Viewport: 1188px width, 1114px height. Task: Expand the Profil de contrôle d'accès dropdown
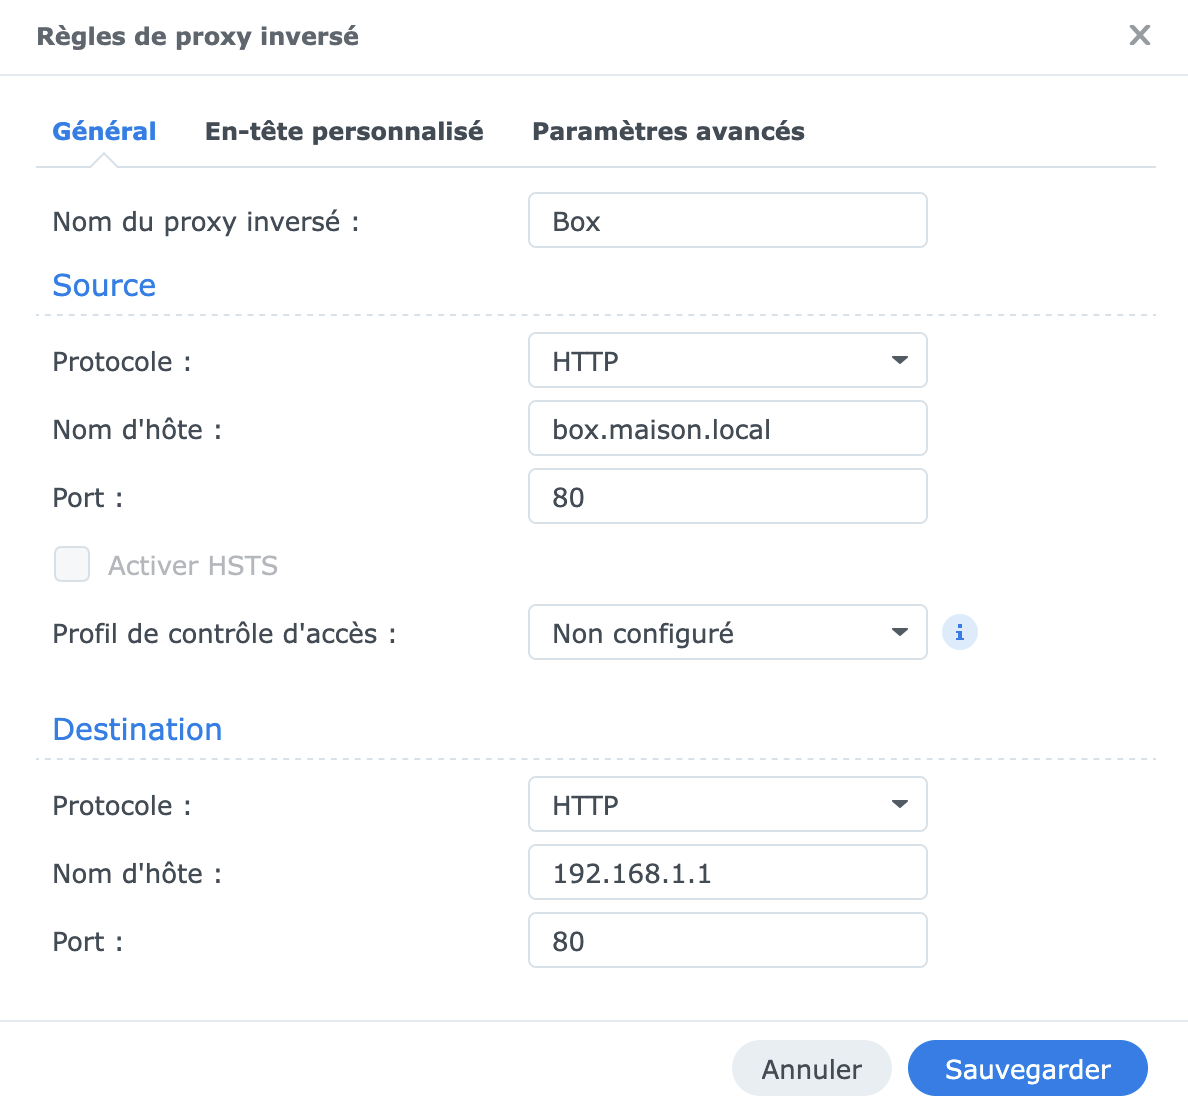(x=727, y=633)
